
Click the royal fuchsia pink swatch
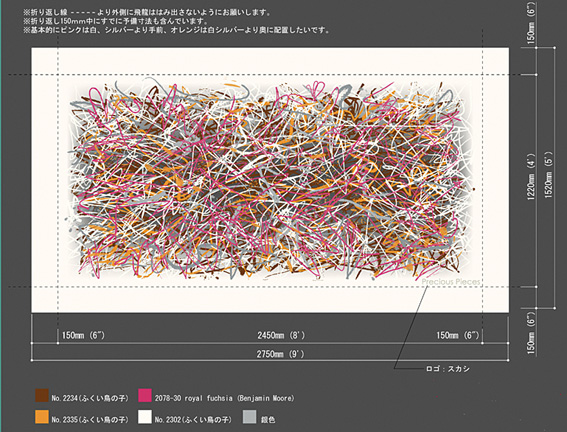145,395
